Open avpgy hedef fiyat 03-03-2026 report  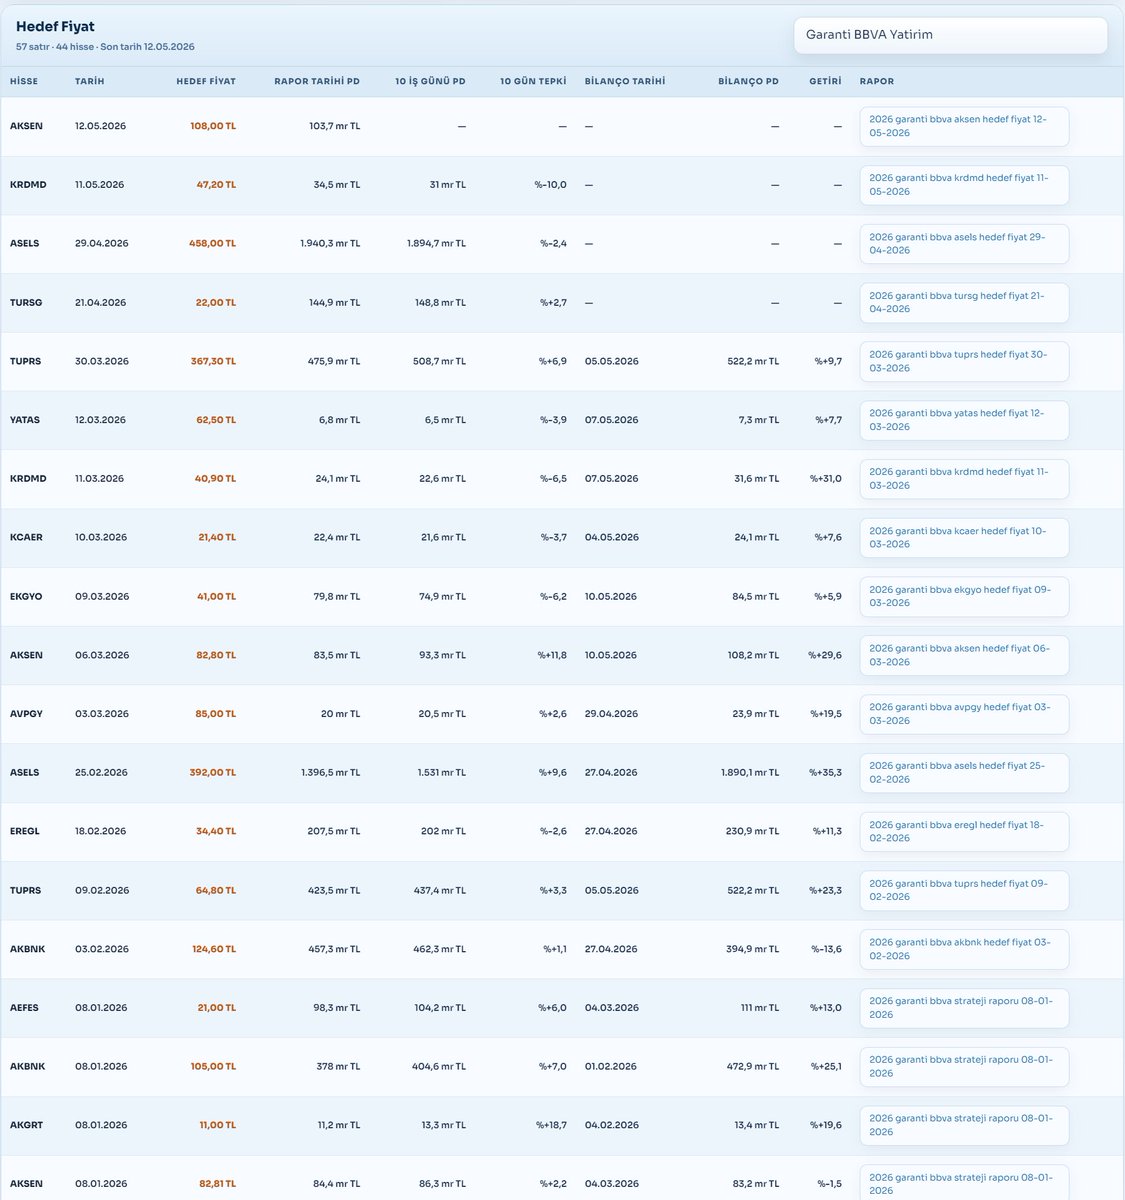(x=964, y=714)
